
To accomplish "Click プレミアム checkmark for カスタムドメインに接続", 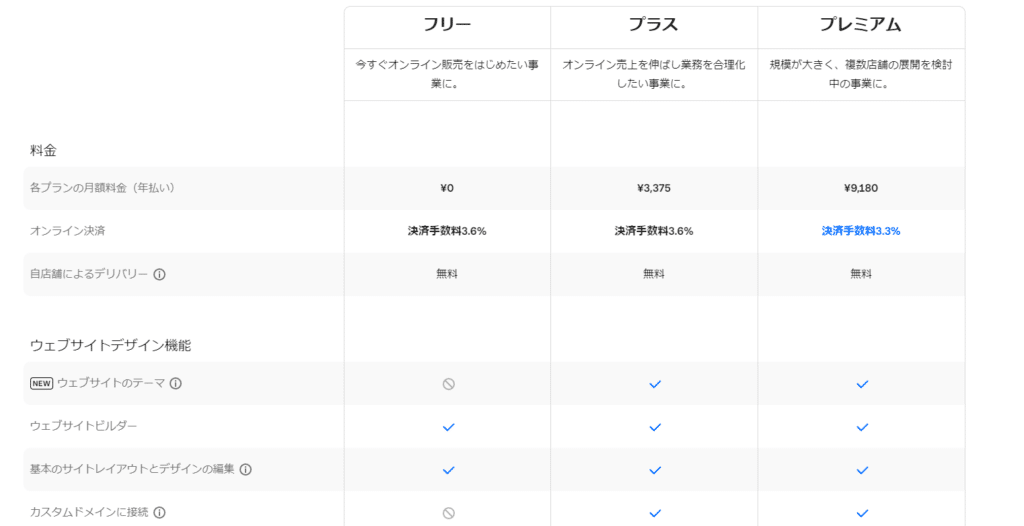I will (x=862, y=513).
